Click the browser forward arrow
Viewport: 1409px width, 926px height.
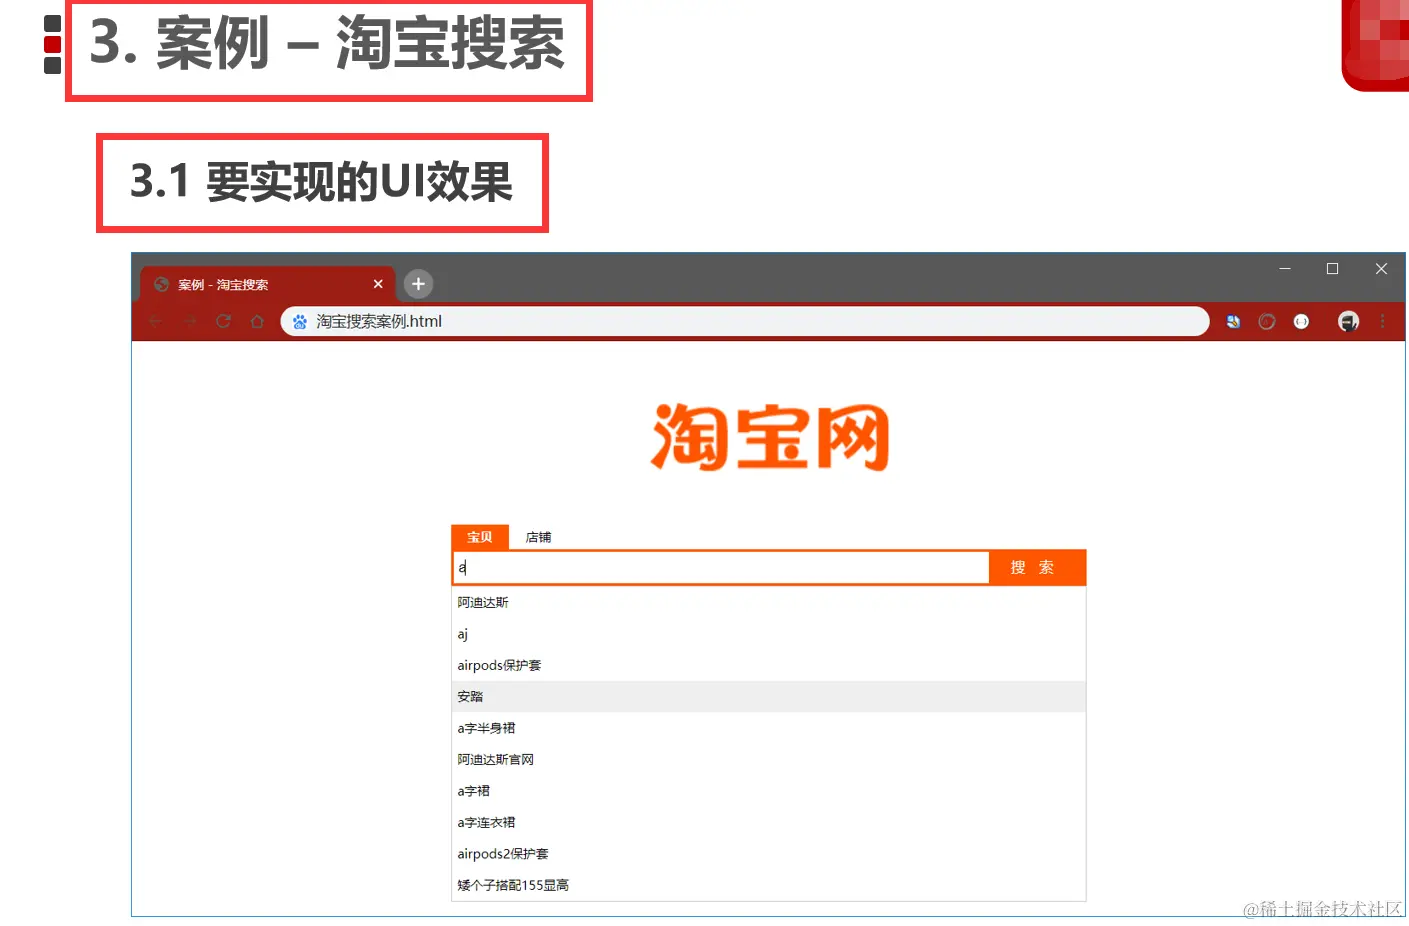(x=190, y=321)
